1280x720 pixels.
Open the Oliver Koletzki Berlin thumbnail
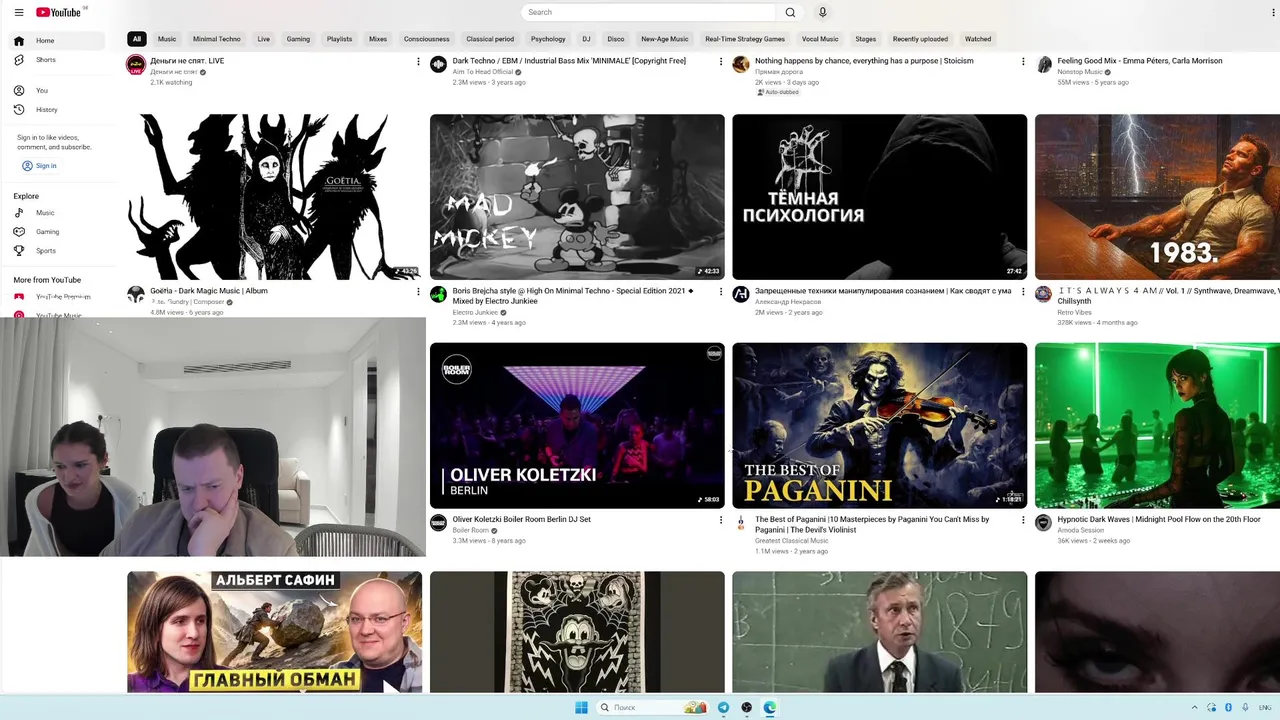tap(577, 426)
